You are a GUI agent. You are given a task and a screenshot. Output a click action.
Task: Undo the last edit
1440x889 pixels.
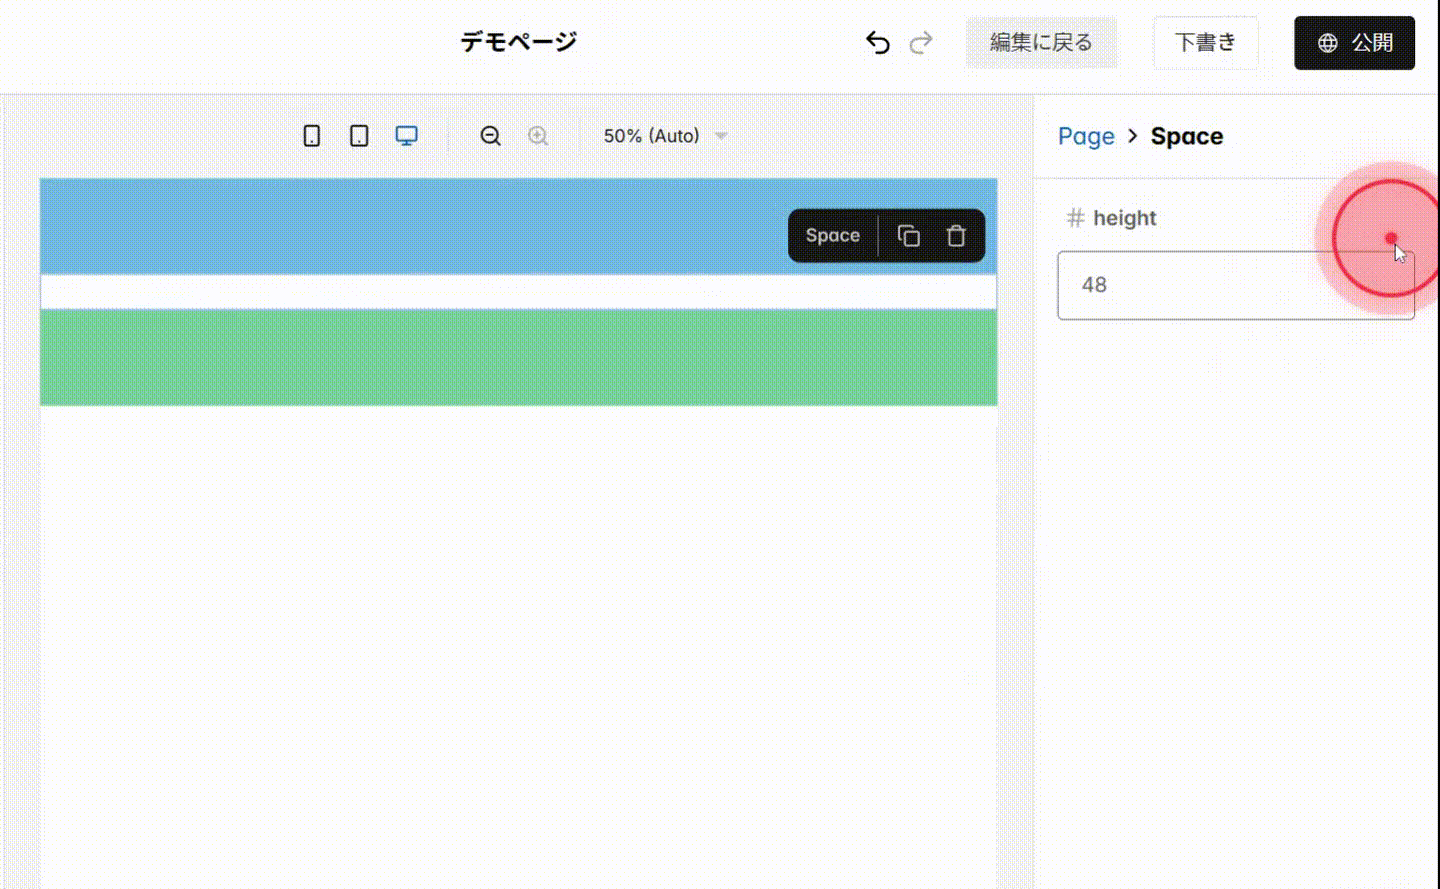[877, 42]
